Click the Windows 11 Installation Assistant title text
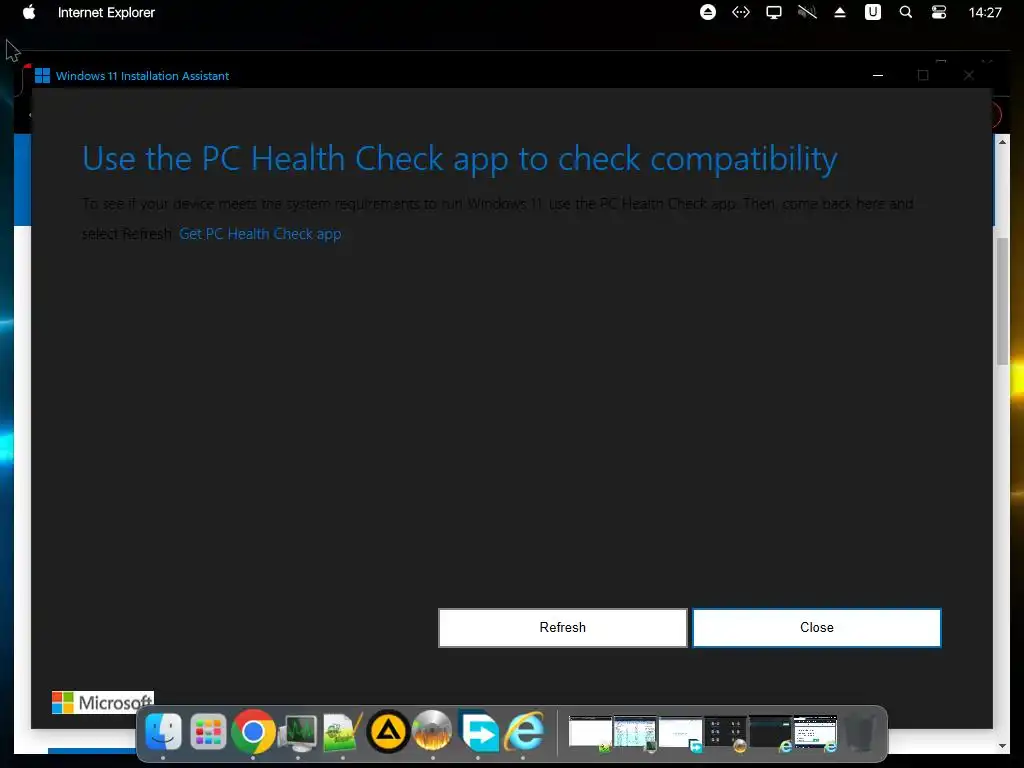 coord(142,76)
